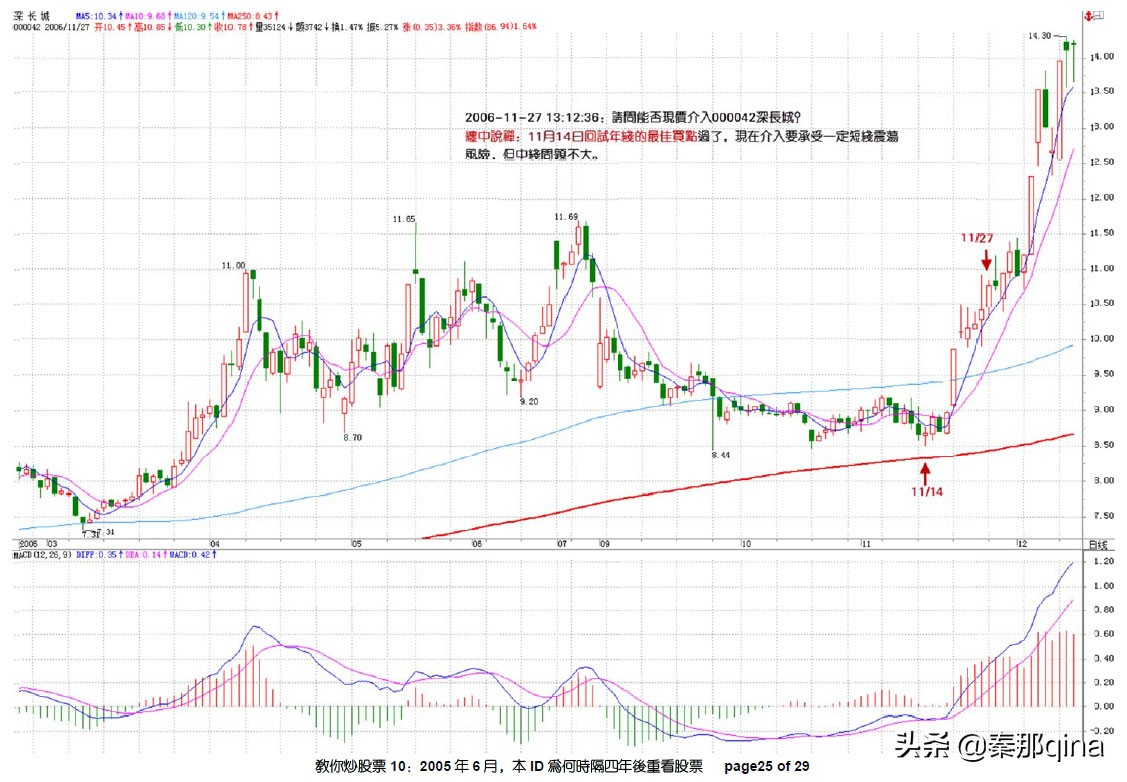Click the 11.69 peak price label

tap(566, 216)
